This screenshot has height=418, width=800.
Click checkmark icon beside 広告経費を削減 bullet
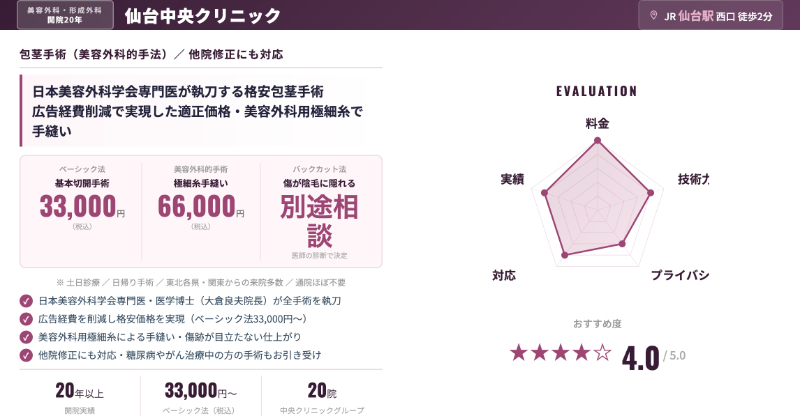tap(26, 318)
